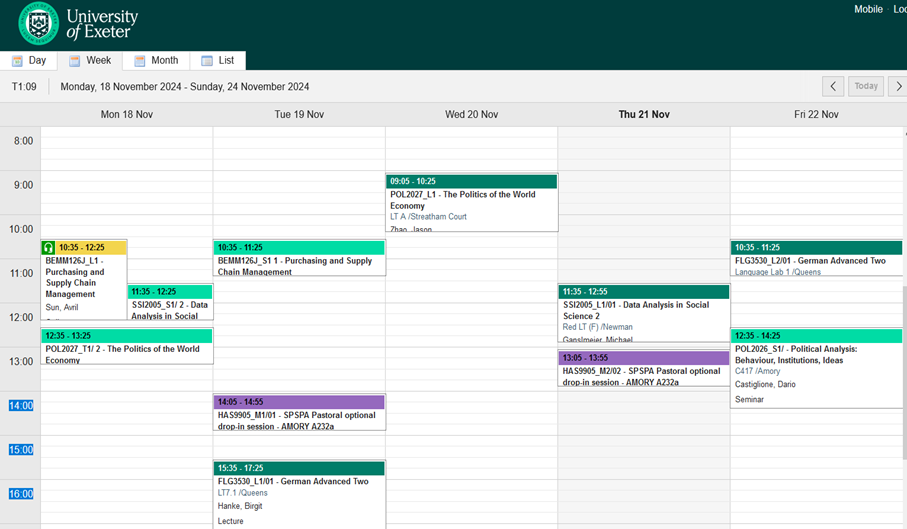
Task: Advance to next week with right arrow
Action: (x=898, y=86)
